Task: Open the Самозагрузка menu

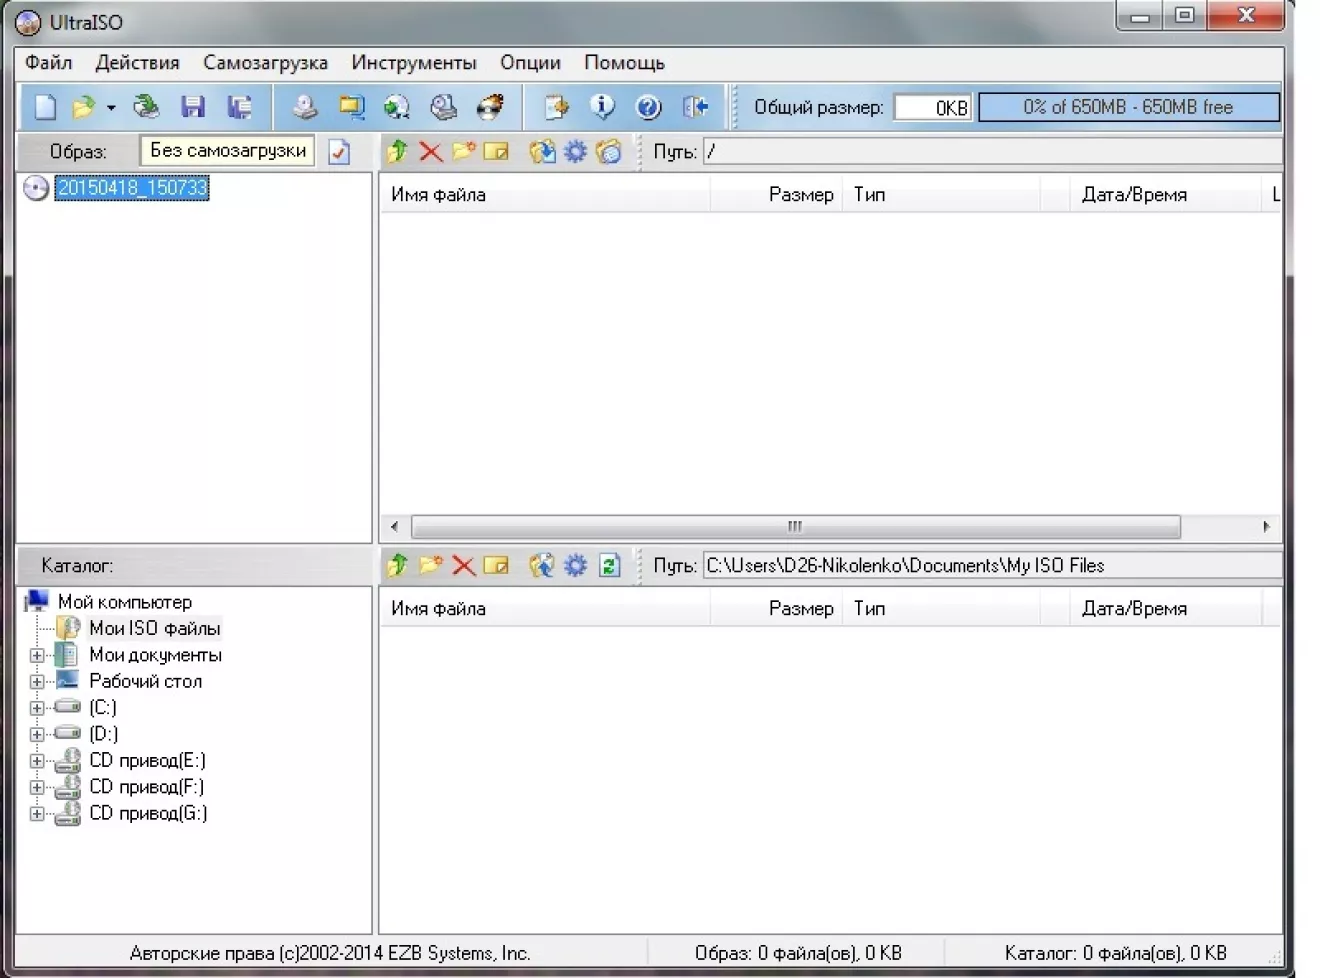Action: pyautogui.click(x=265, y=63)
